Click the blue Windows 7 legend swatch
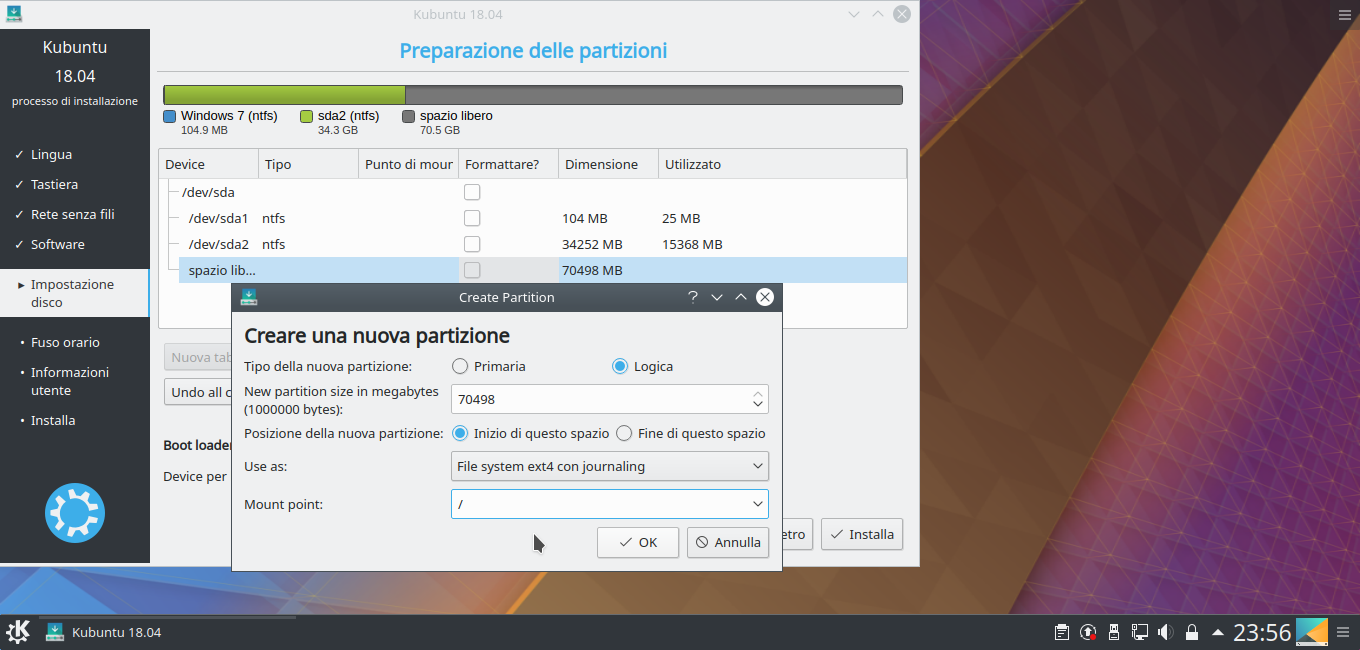 pyautogui.click(x=170, y=116)
